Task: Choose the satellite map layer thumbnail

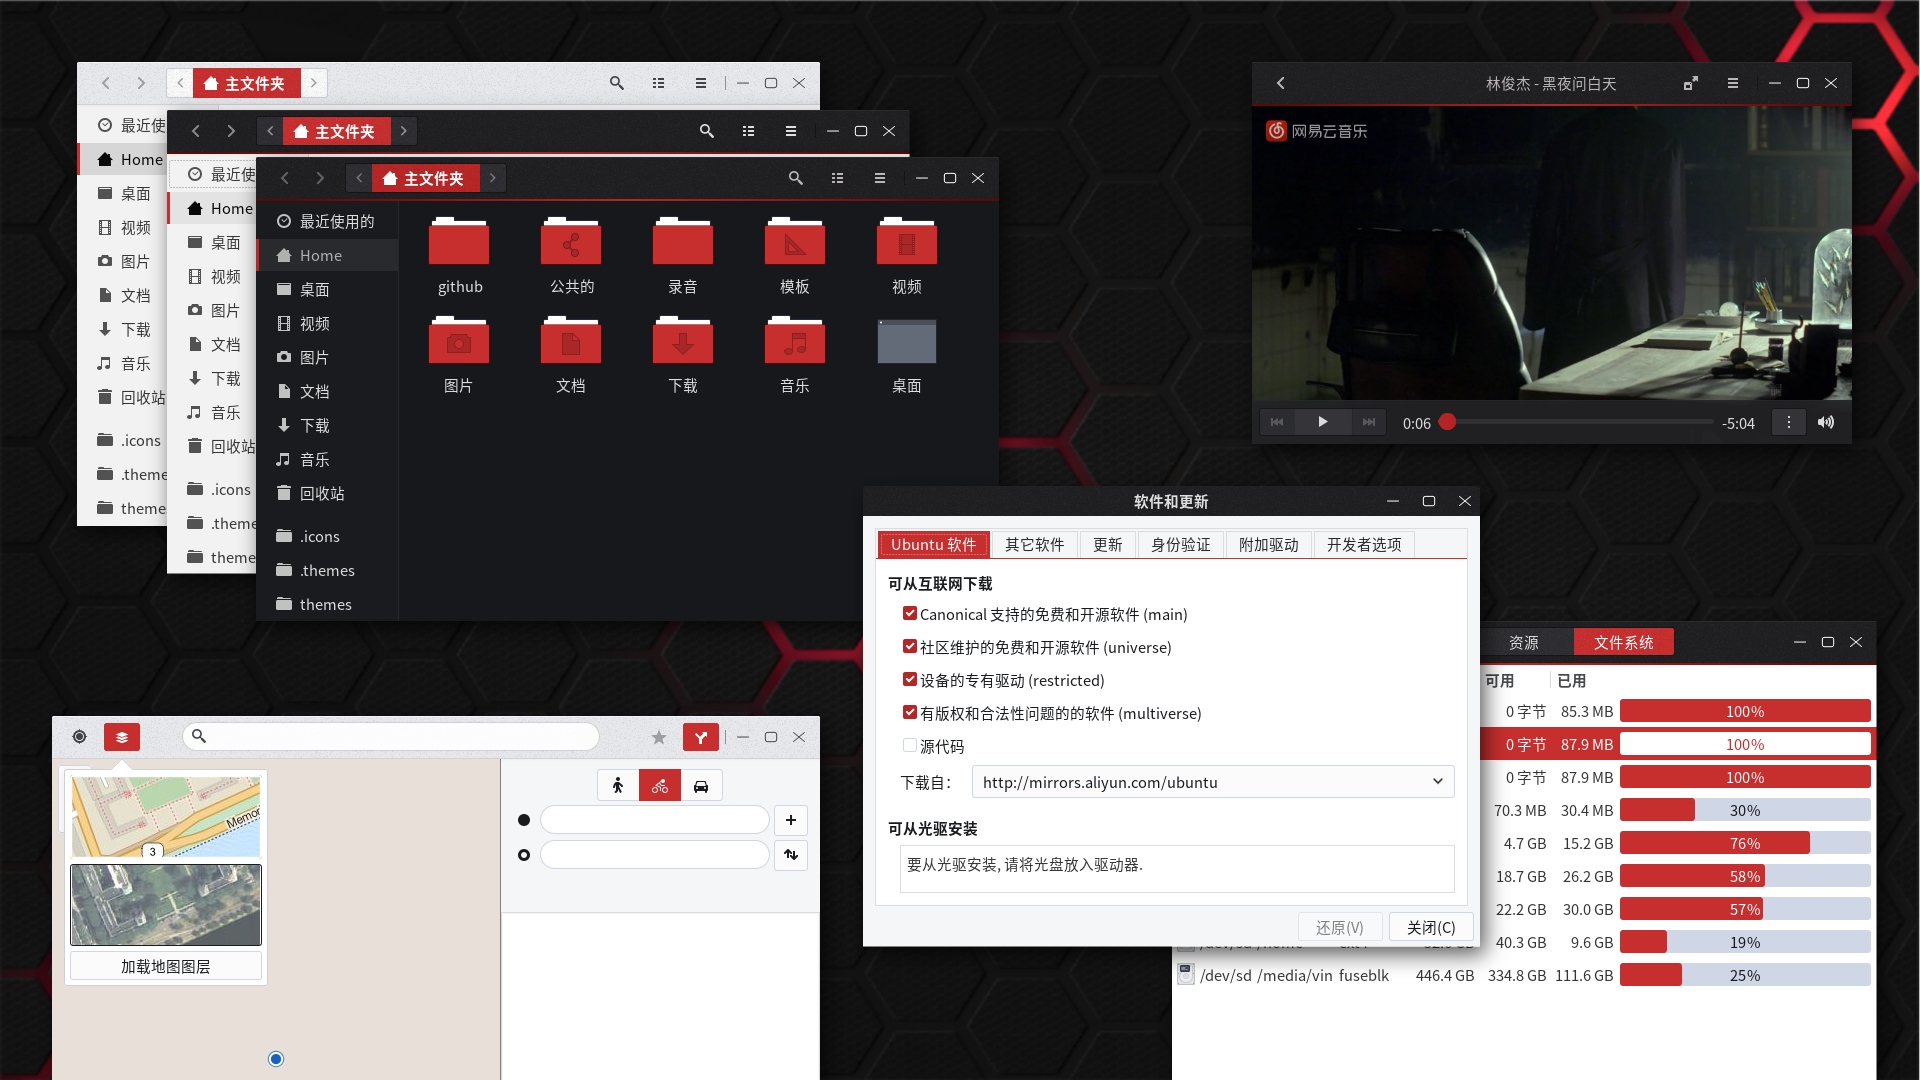Action: tap(166, 905)
